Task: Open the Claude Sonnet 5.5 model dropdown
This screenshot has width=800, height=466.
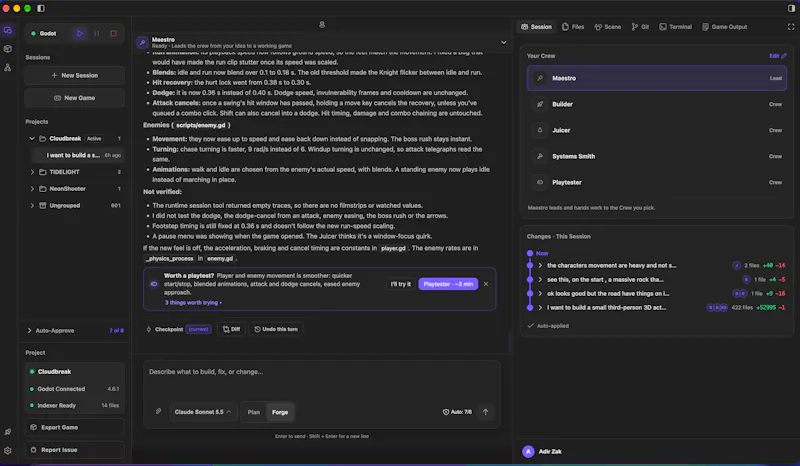Action: pos(203,412)
